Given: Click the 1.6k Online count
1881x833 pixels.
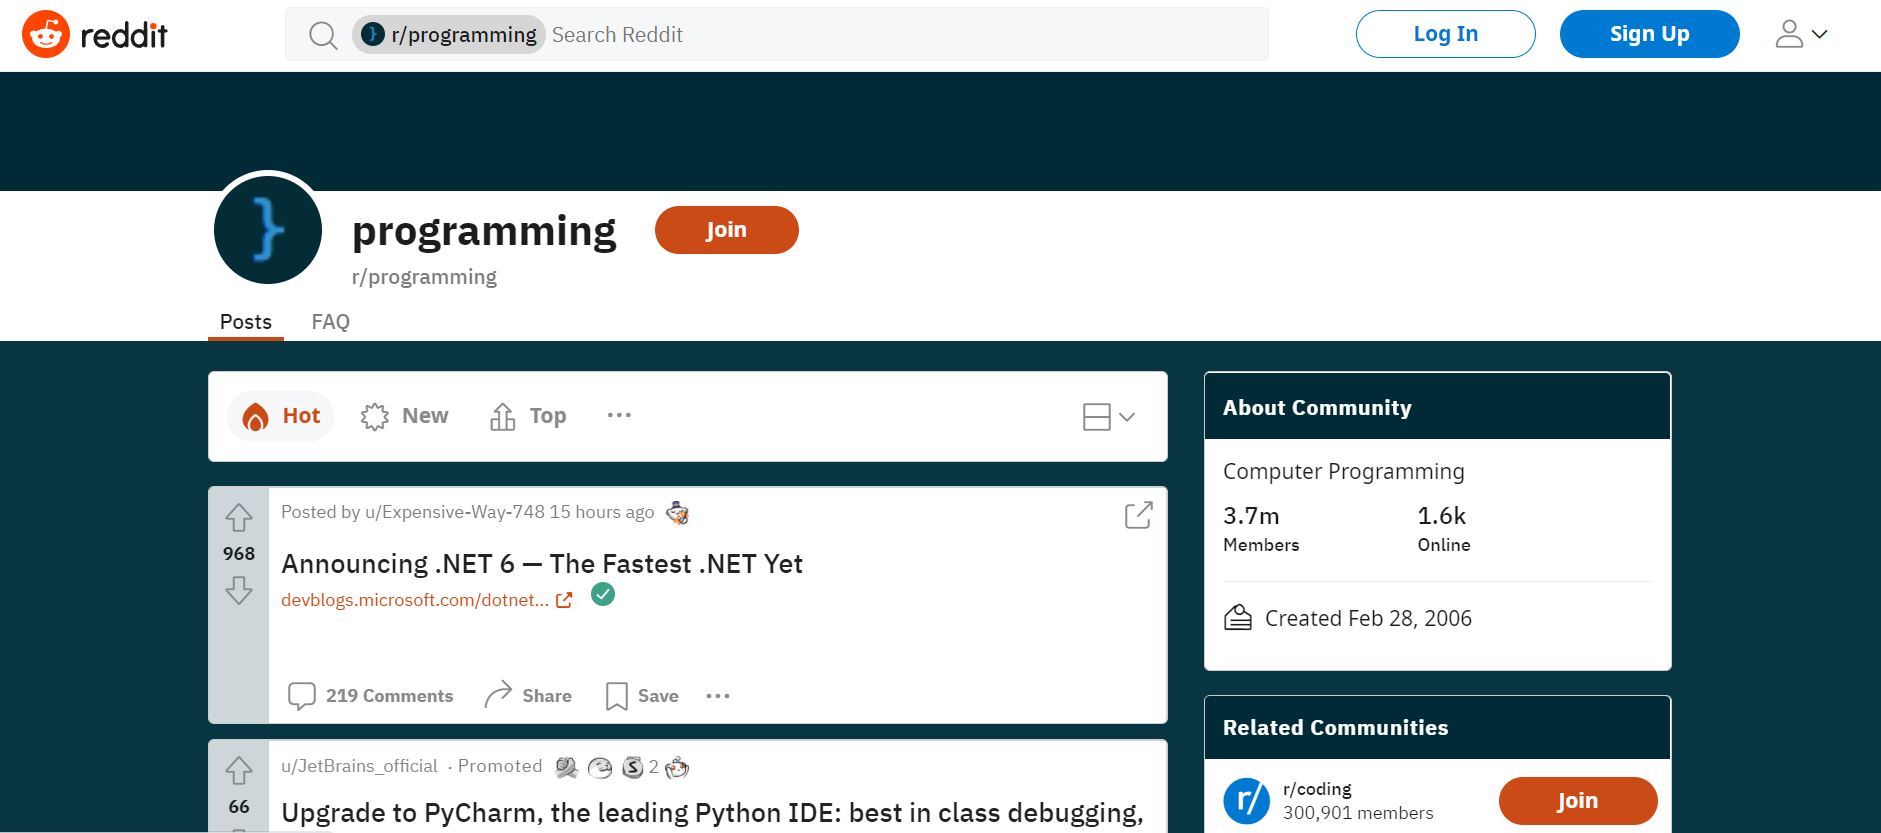Looking at the screenshot, I should pyautogui.click(x=1444, y=529).
